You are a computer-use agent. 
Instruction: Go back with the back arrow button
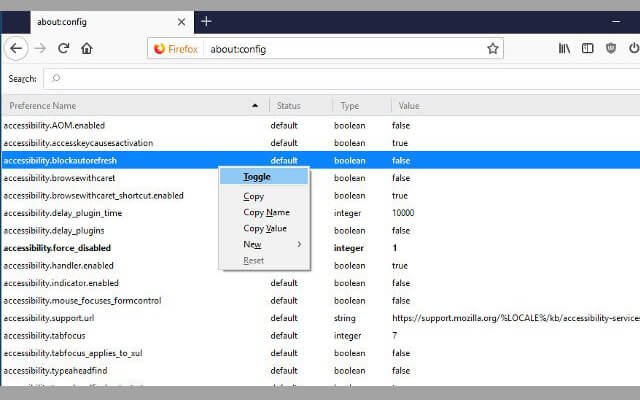tap(16, 49)
